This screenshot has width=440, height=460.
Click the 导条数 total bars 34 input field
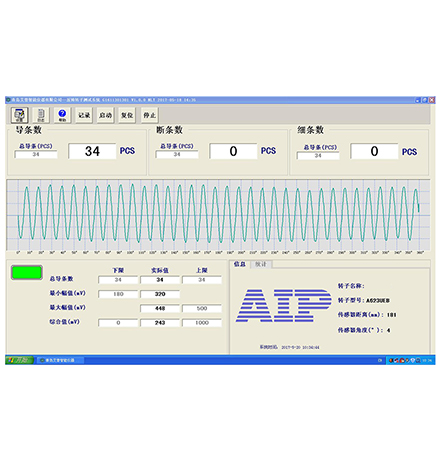pos(36,154)
